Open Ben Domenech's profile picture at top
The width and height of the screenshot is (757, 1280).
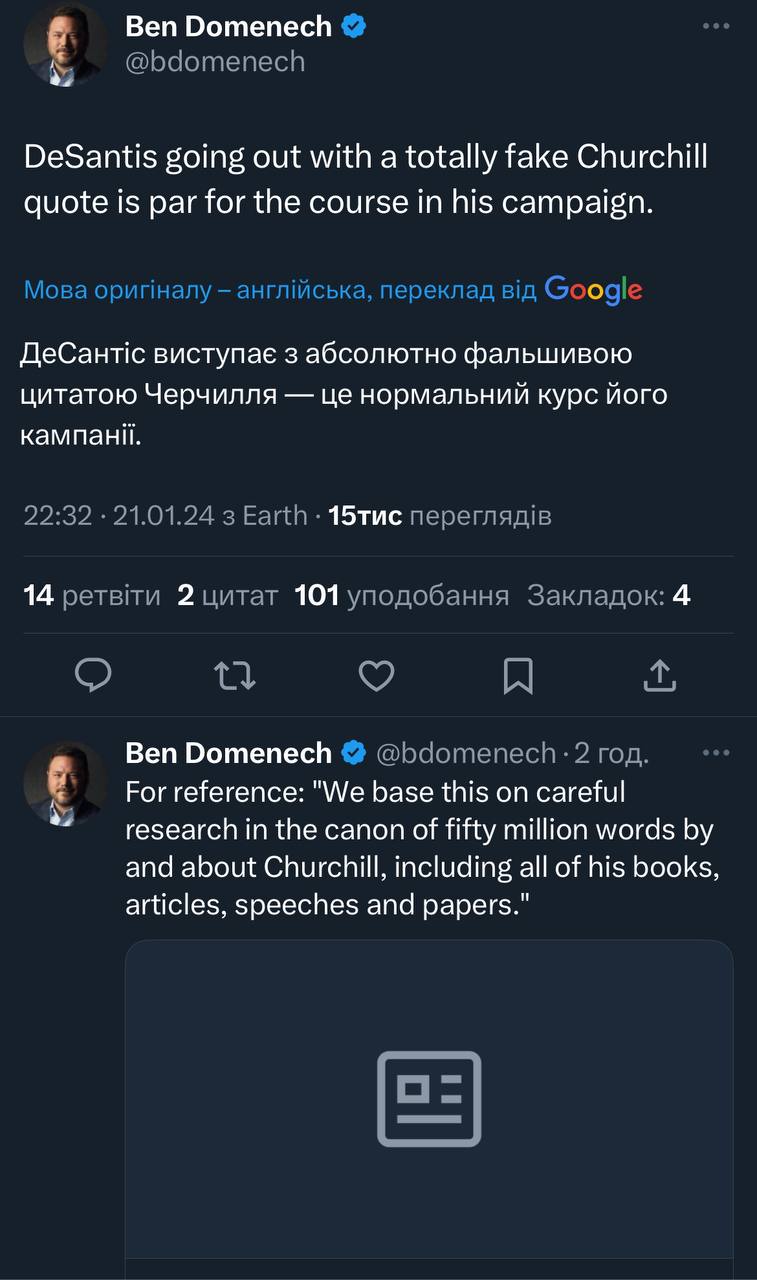[x=65, y=44]
